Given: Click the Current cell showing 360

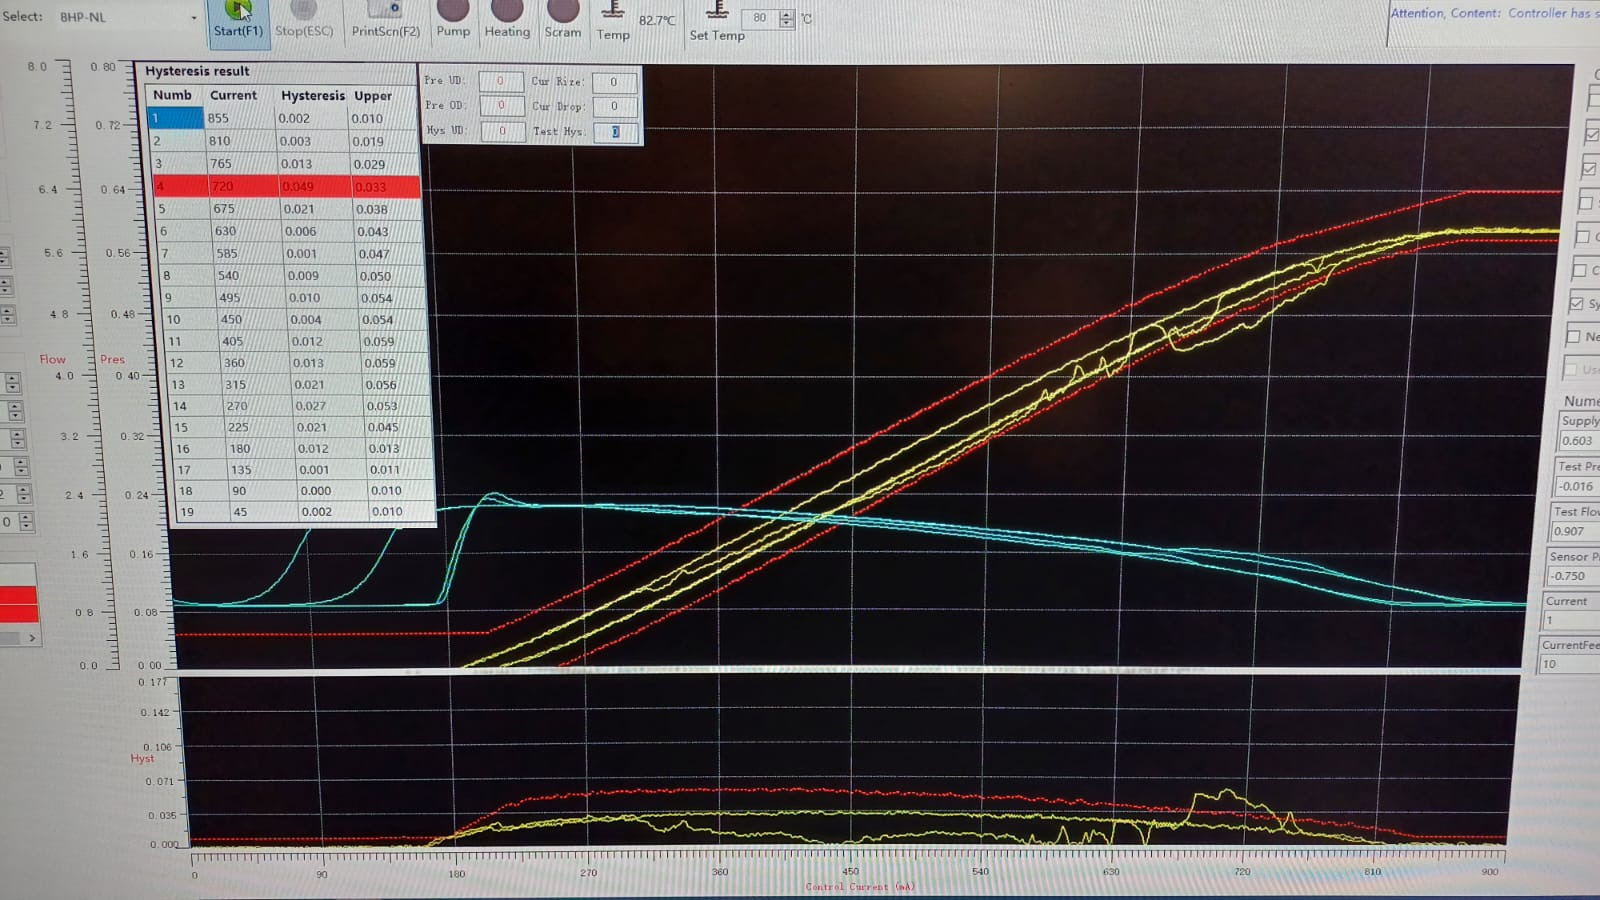Looking at the screenshot, I should 256,363.
